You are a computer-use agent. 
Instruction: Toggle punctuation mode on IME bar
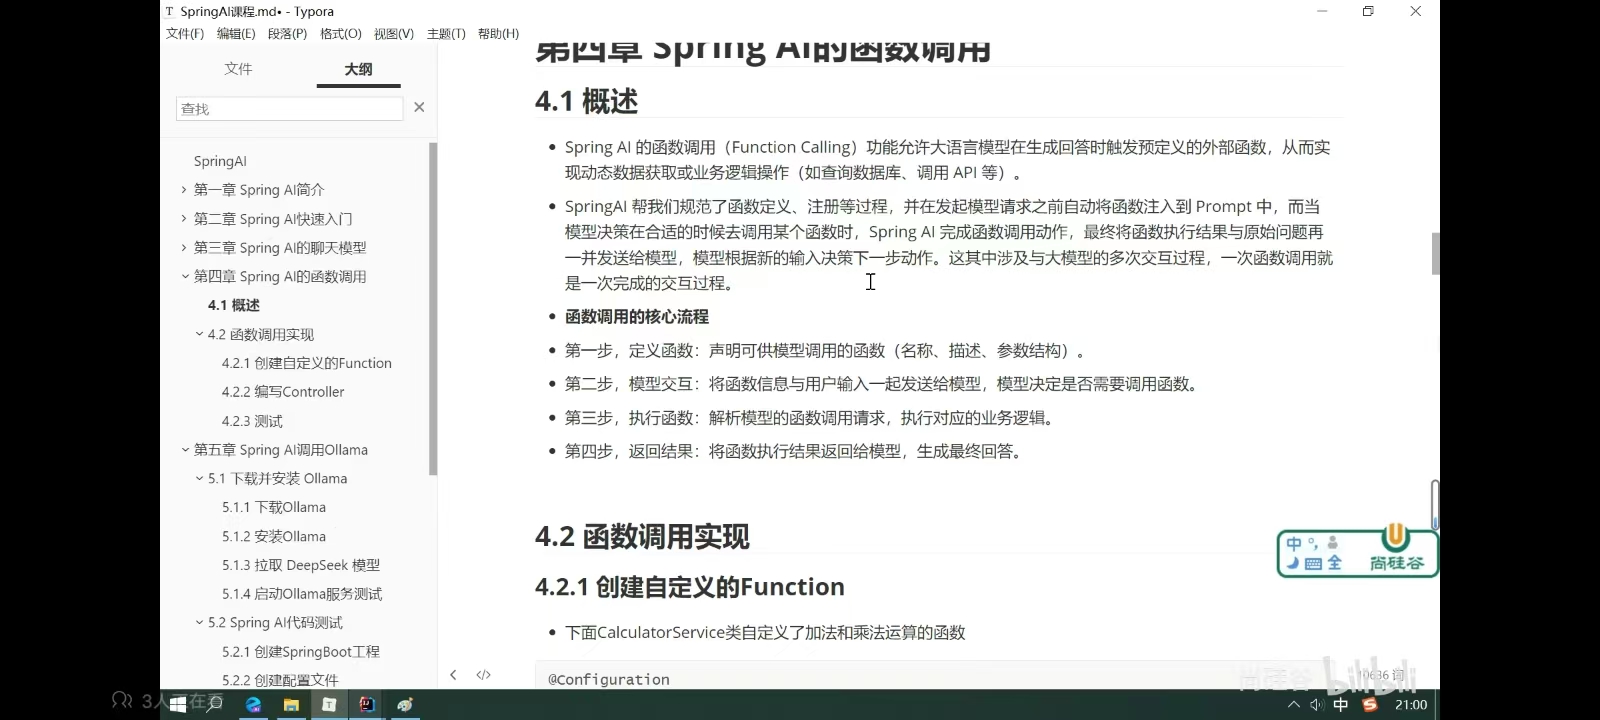(x=1313, y=543)
